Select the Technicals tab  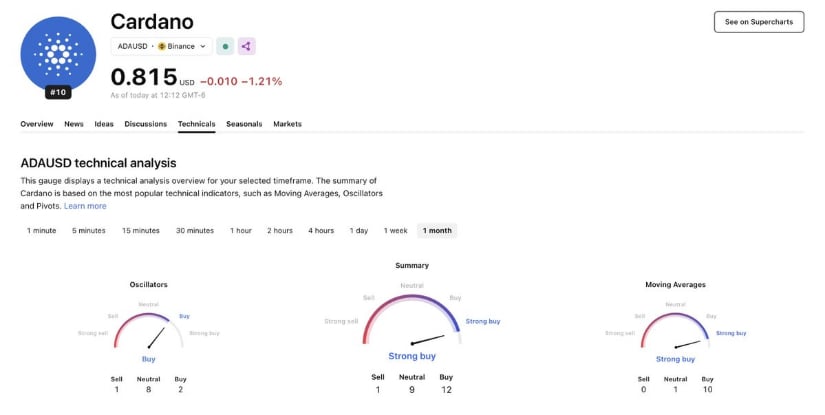point(196,124)
